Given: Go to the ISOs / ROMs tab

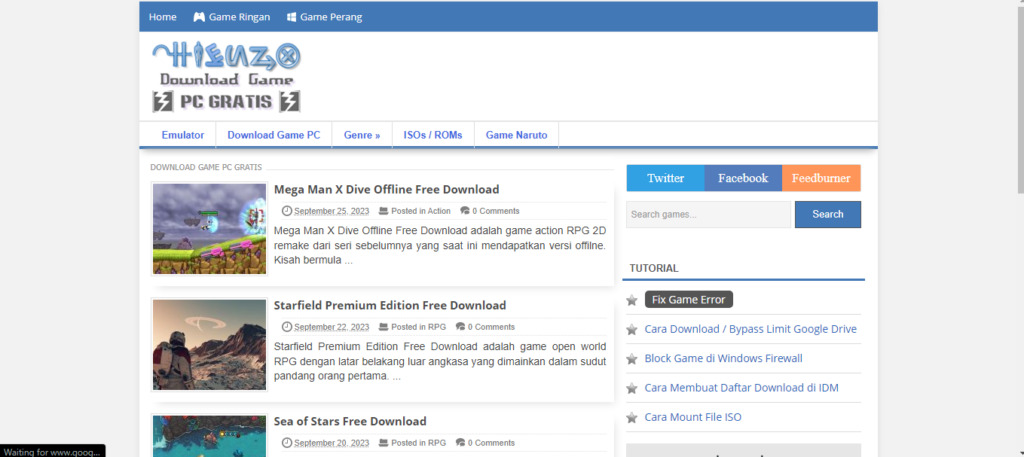Looking at the screenshot, I should [433, 135].
